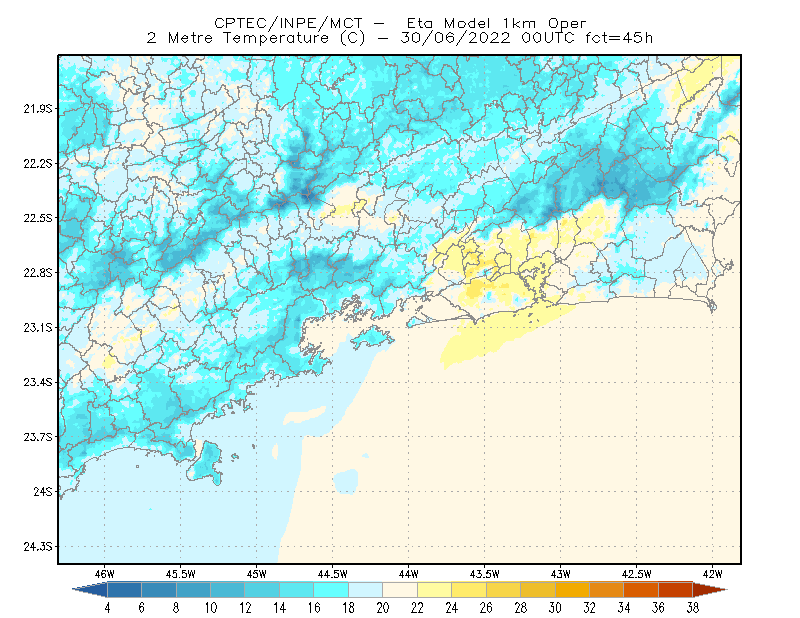The image size is (800, 618).
Task: Click the light yellow swatch between 22 and 24
Action: point(435,590)
